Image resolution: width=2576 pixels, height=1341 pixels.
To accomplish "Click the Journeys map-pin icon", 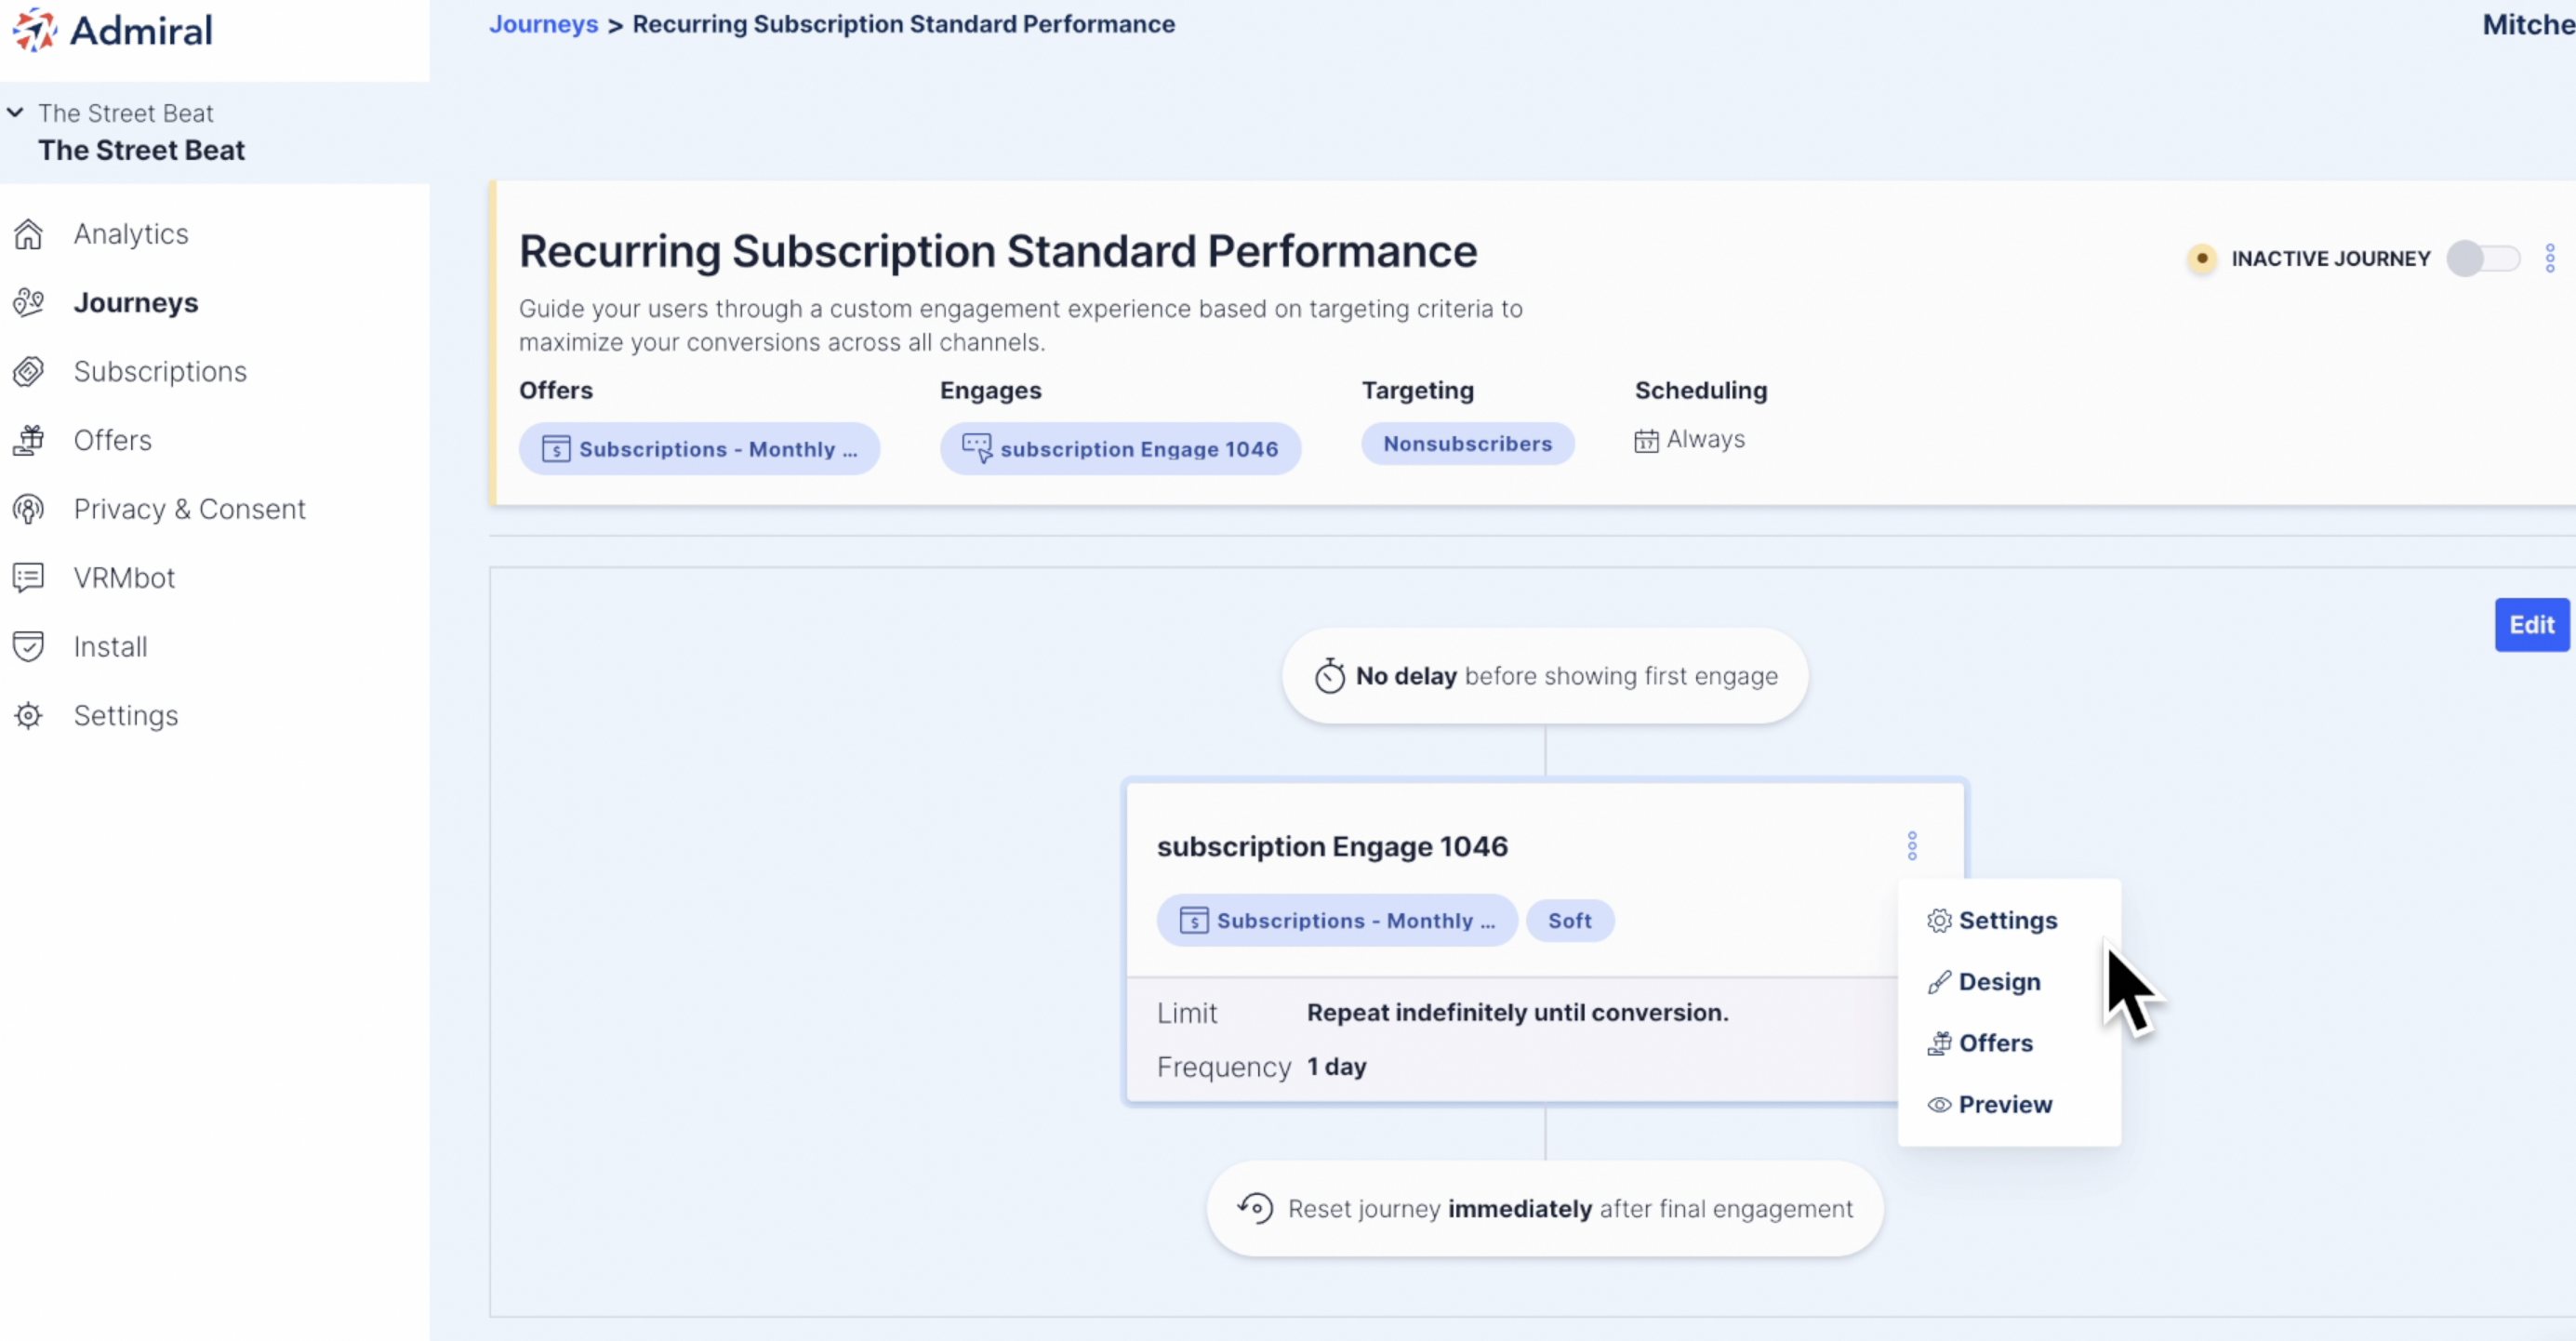I will tap(28, 302).
